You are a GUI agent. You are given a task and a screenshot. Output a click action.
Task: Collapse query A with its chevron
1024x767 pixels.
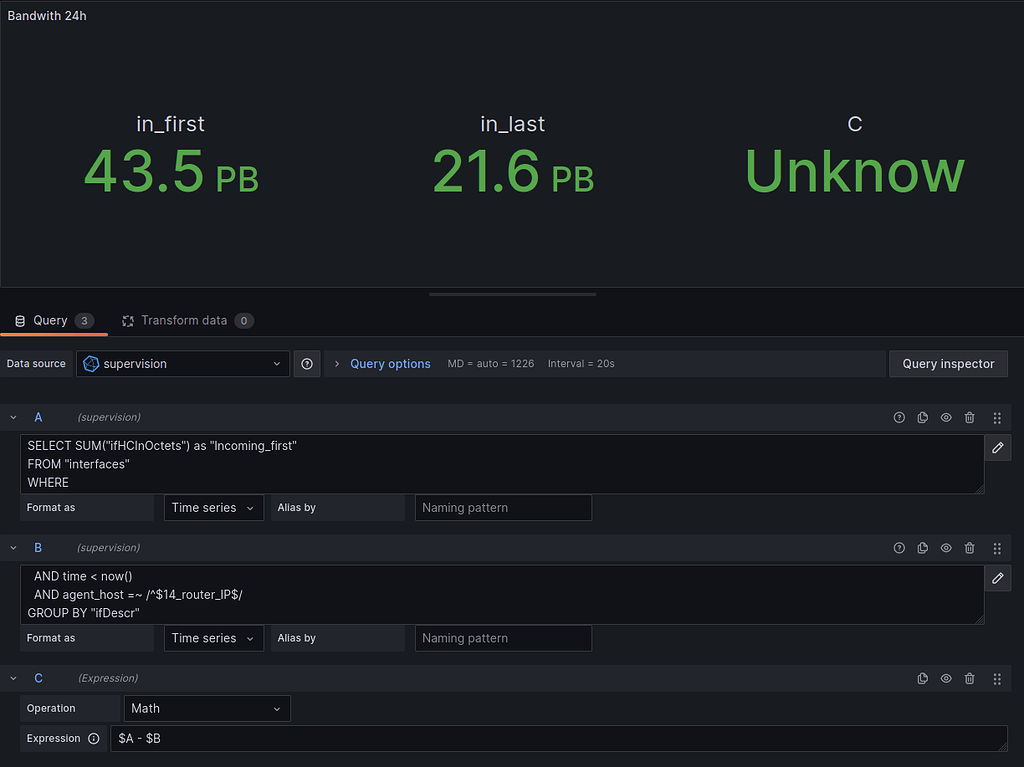pos(12,417)
